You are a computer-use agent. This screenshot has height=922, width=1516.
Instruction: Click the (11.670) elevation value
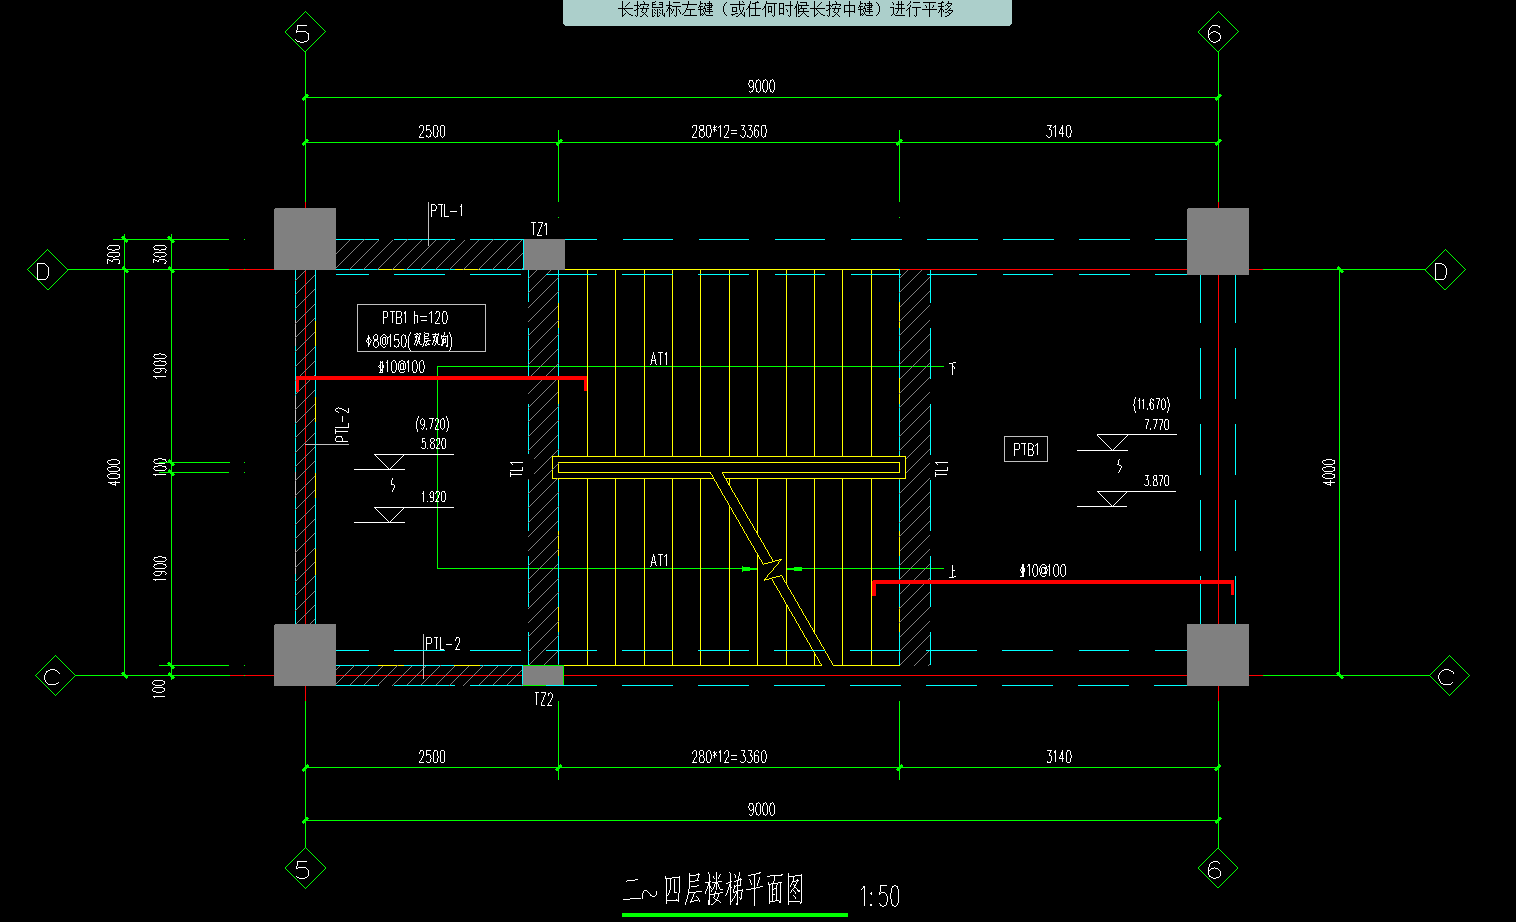1151,404
